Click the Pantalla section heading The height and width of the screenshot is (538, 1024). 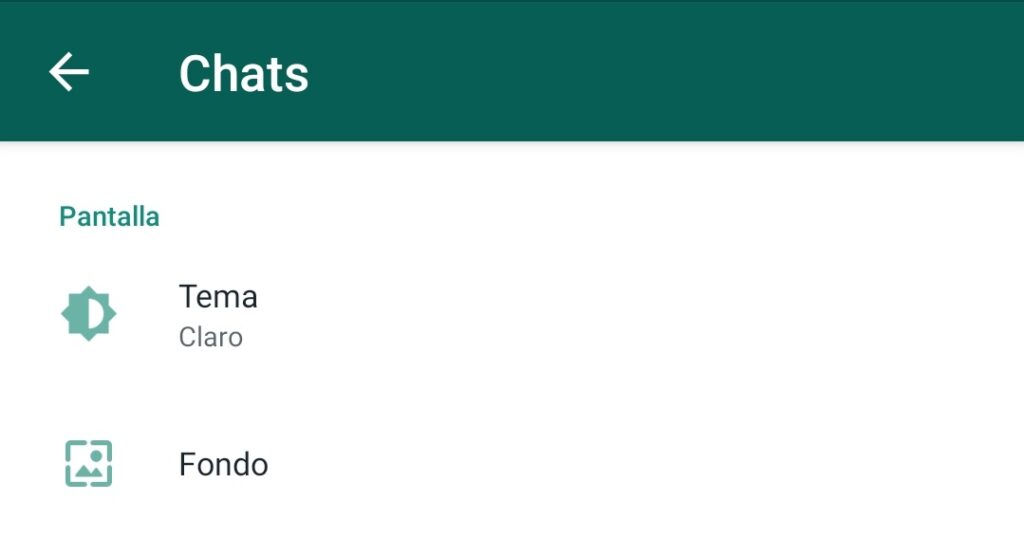109,217
